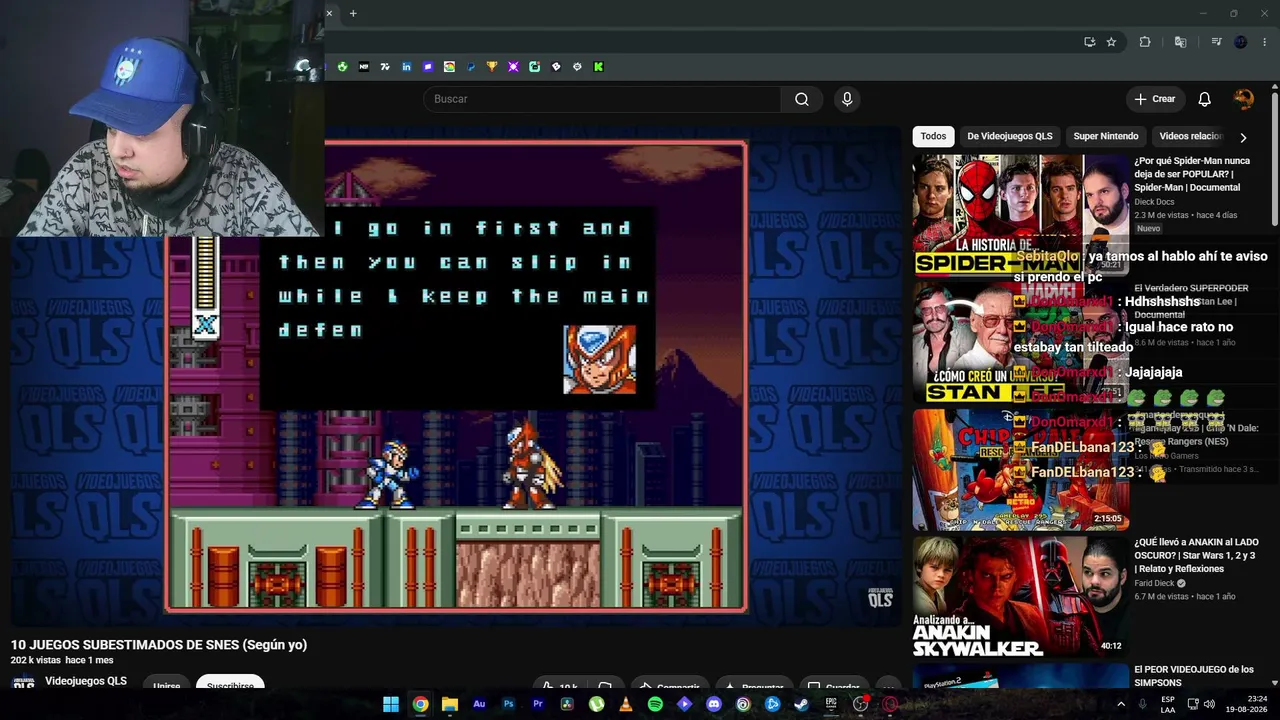1280x720 pixels.
Task: Search YouTube with the magnifier button
Action: tap(802, 99)
